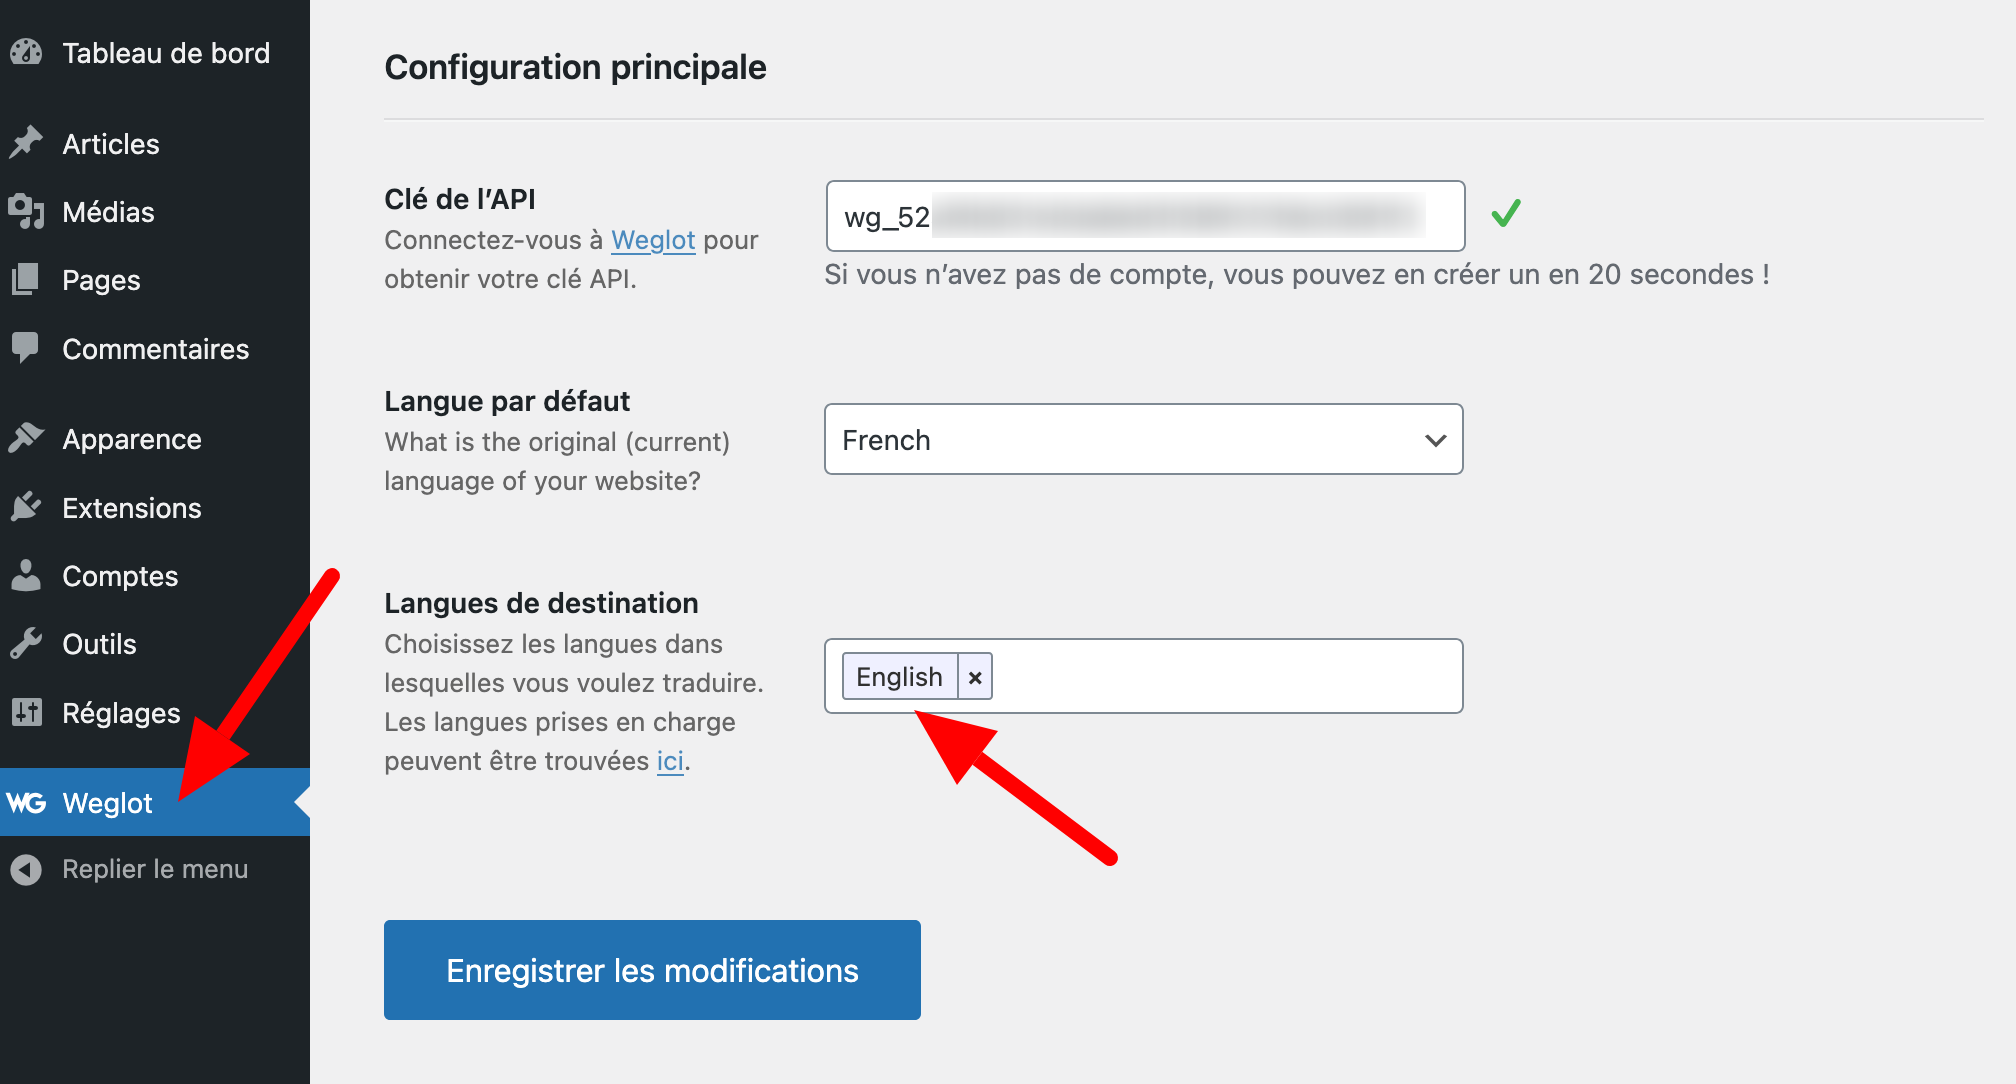The width and height of the screenshot is (2016, 1084).
Task: Click the Commentaires speech bubble icon
Action: [27, 348]
